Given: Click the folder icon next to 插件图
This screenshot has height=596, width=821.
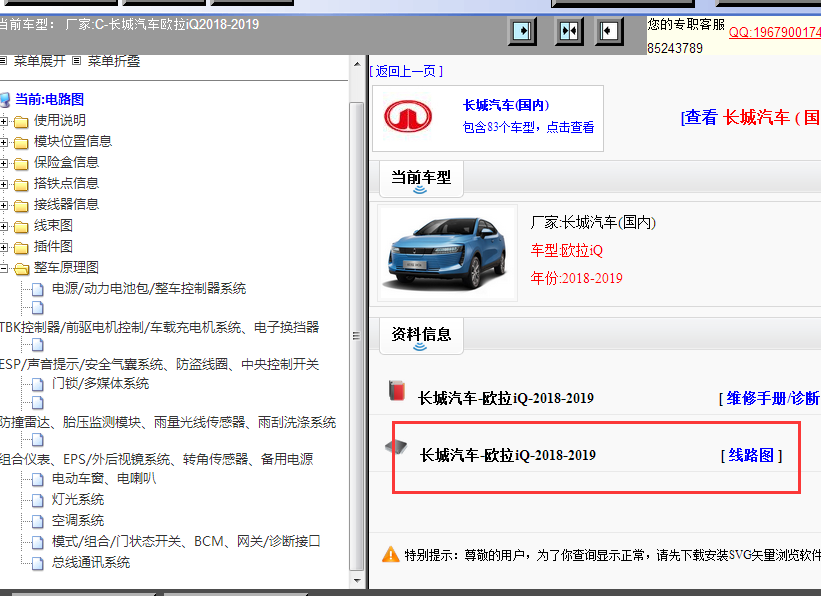Looking at the screenshot, I should [x=21, y=247].
